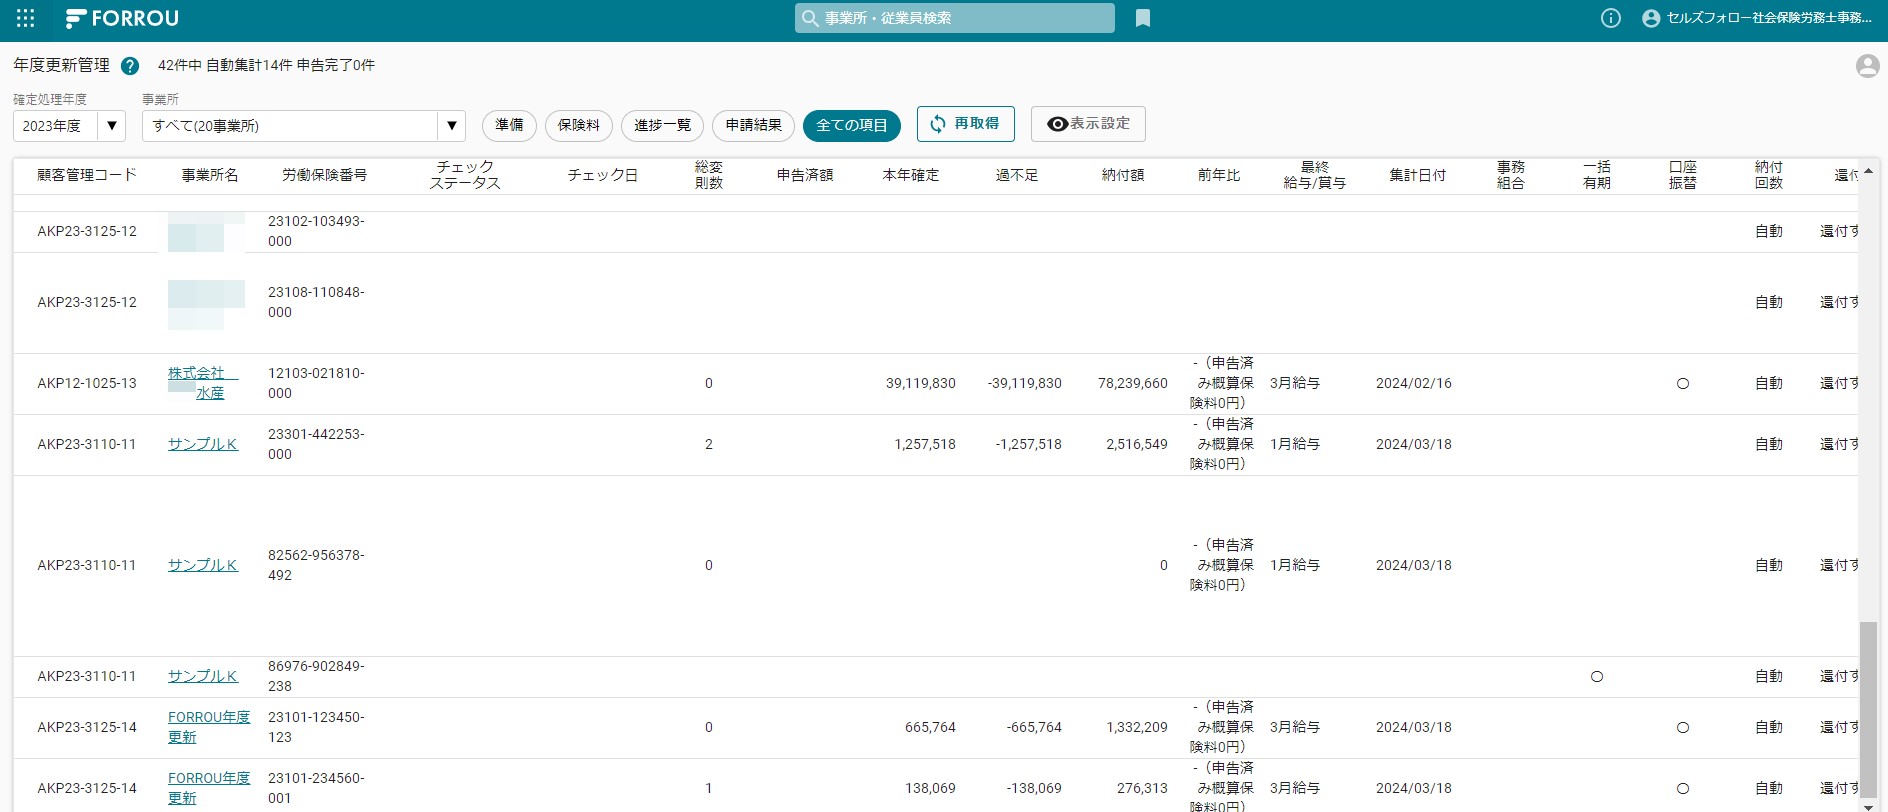
Task: Open the account icon beside セルズフォロー
Action: pyautogui.click(x=1651, y=18)
